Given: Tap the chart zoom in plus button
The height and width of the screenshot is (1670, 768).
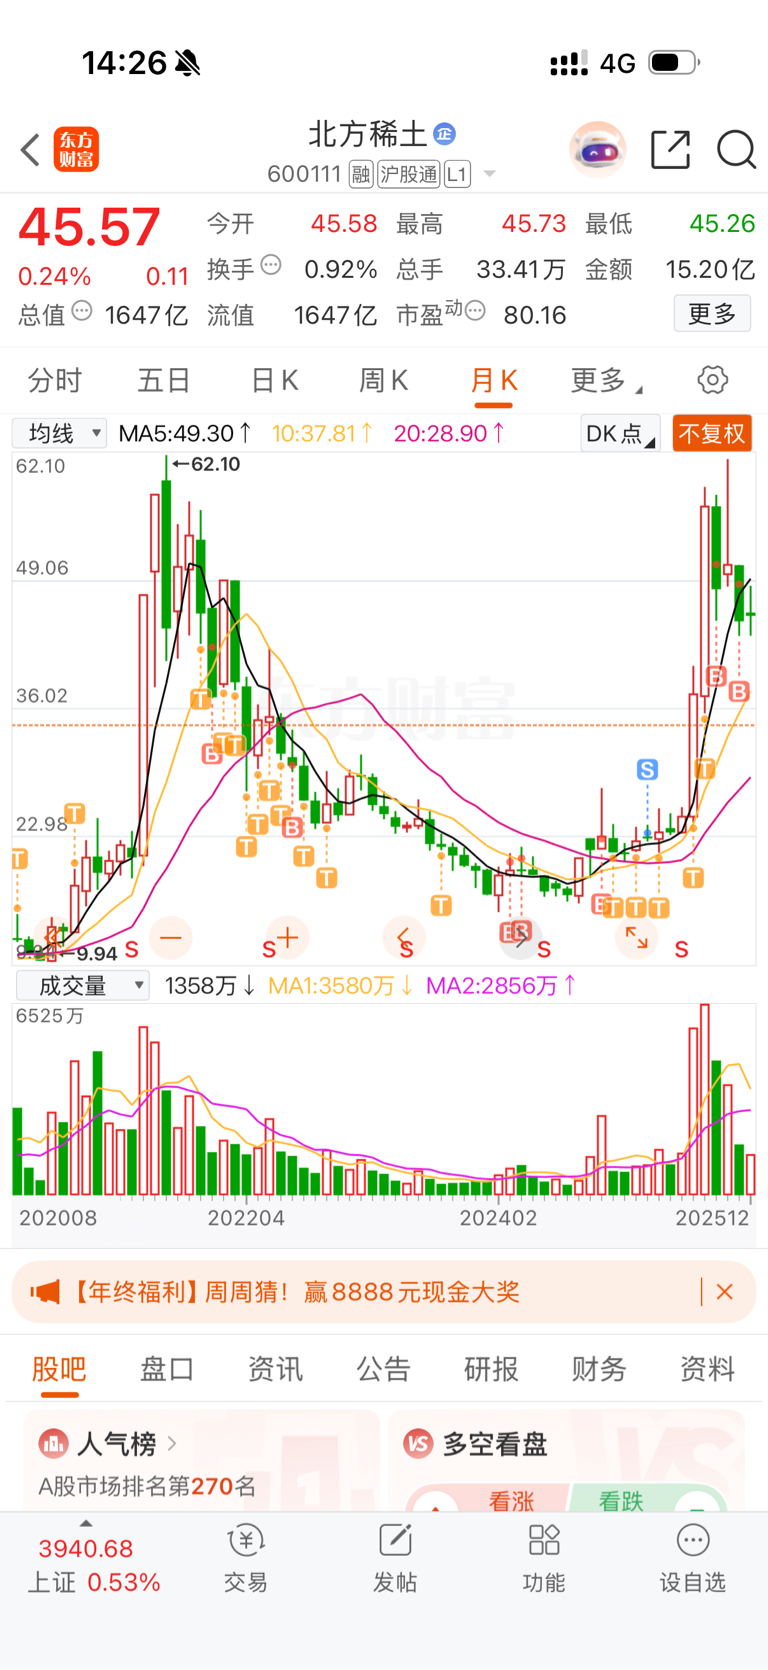Looking at the screenshot, I should pos(287,938).
